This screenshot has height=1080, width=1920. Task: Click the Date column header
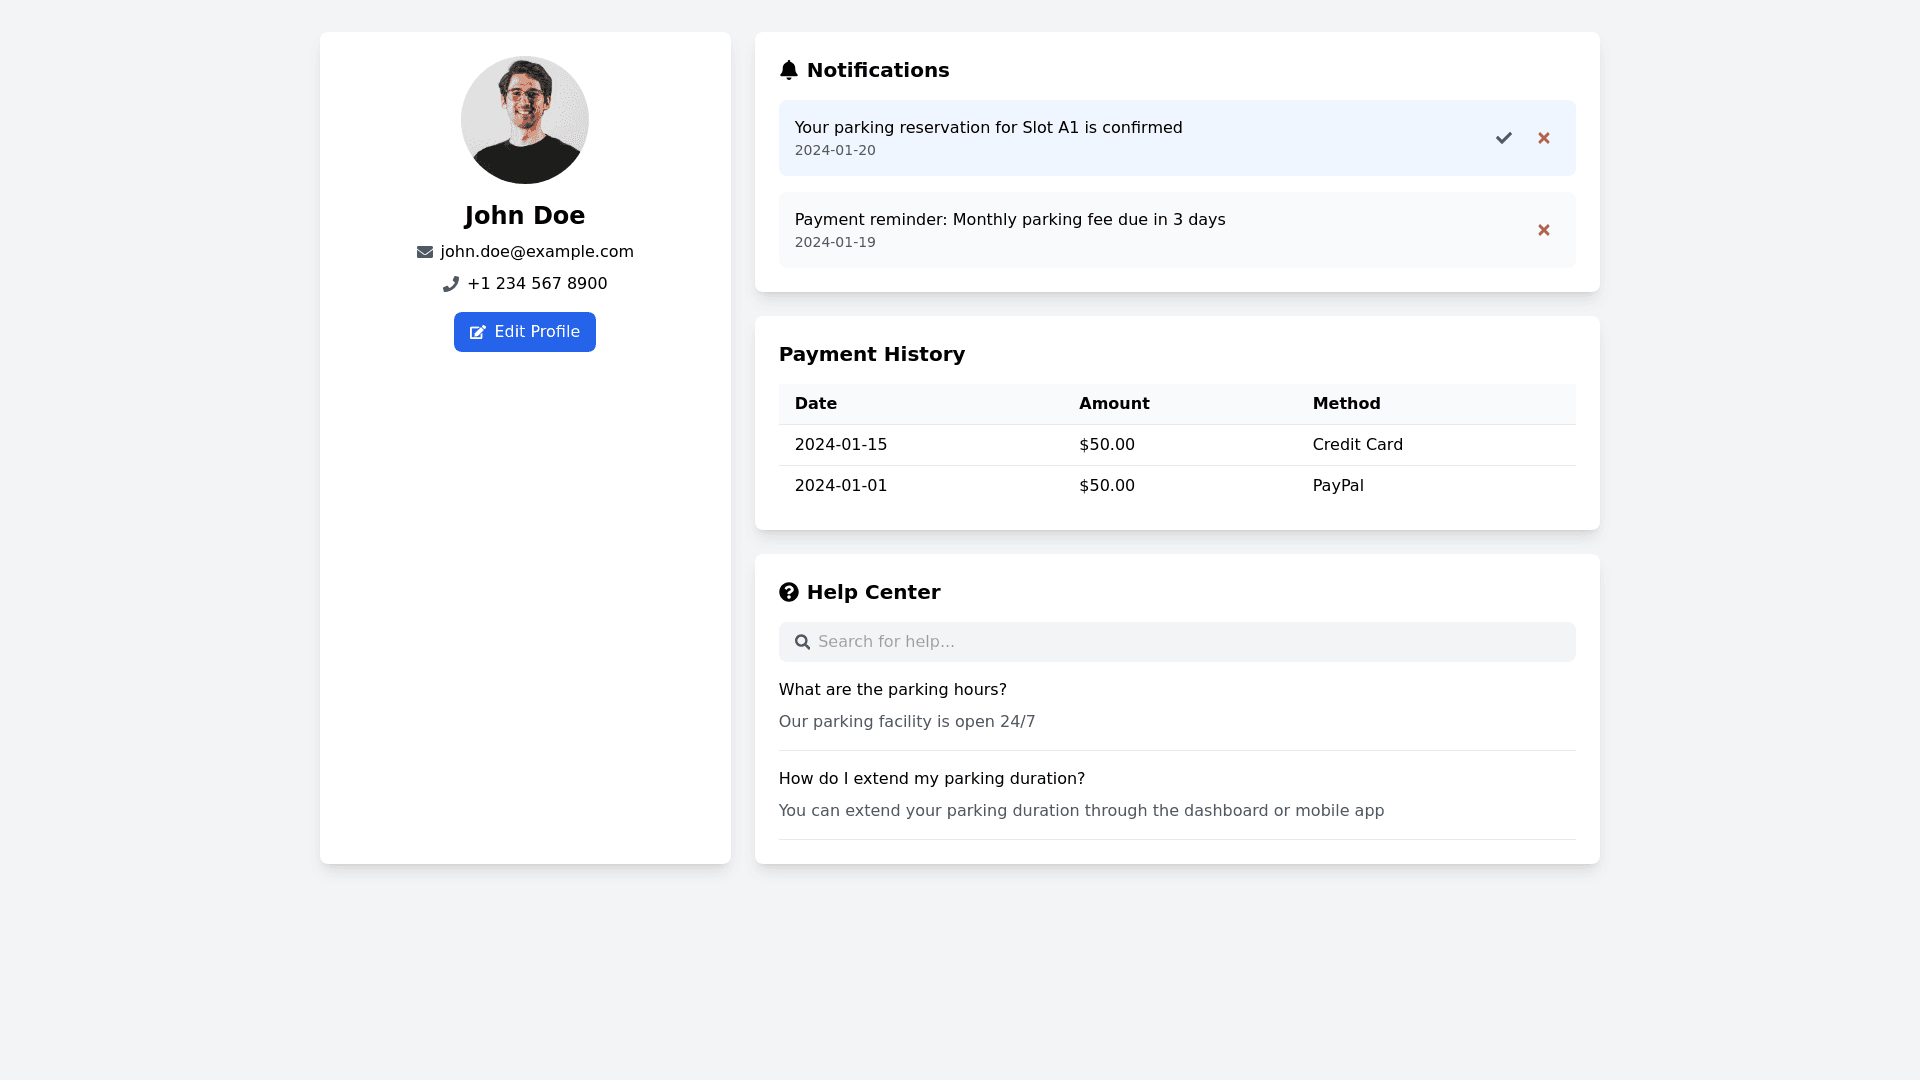coord(815,404)
